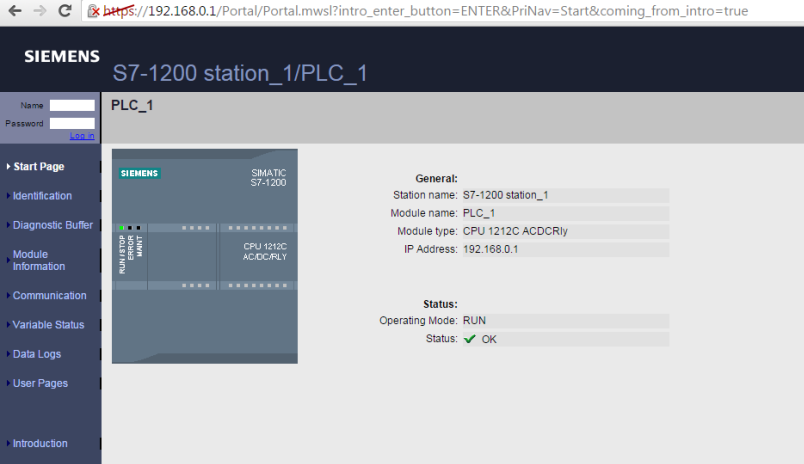Click the teal Siemens badge on PLC image
Viewport: 804px width, 464px height.
139,173
